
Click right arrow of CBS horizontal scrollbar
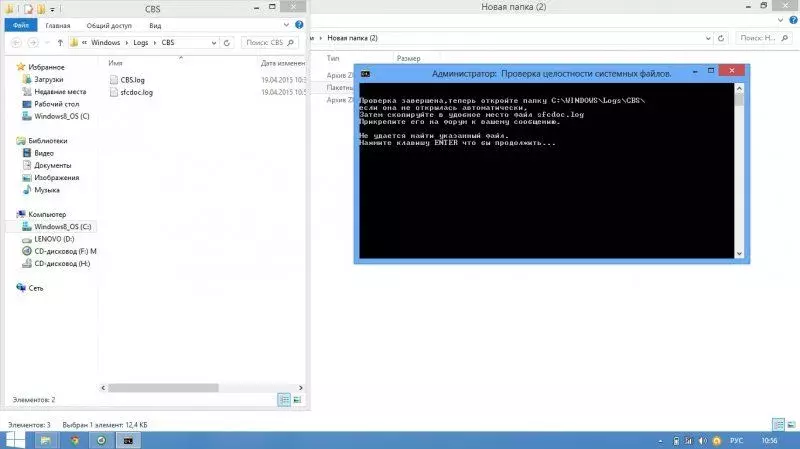[x=301, y=387]
